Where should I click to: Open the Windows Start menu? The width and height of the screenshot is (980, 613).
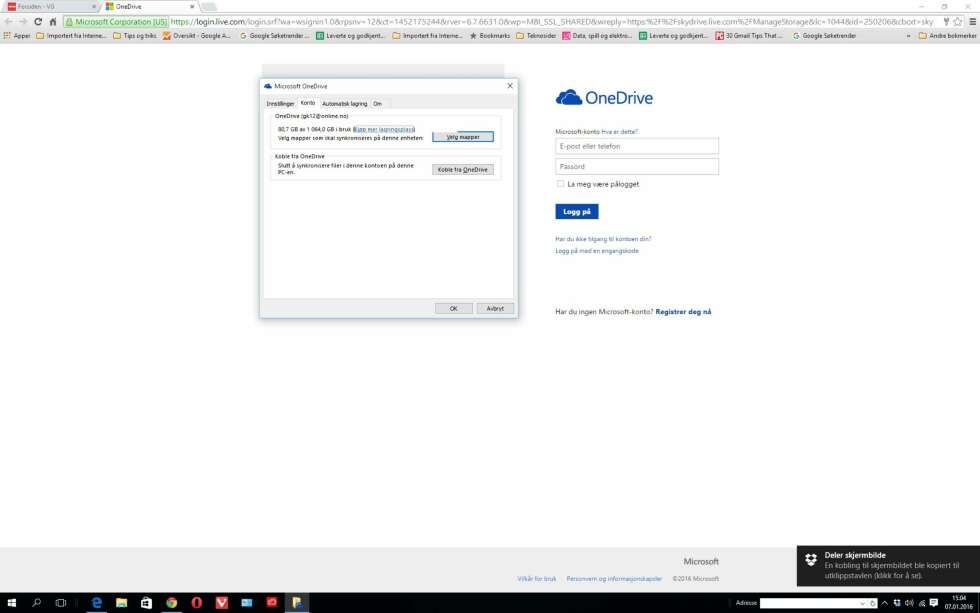(11, 602)
